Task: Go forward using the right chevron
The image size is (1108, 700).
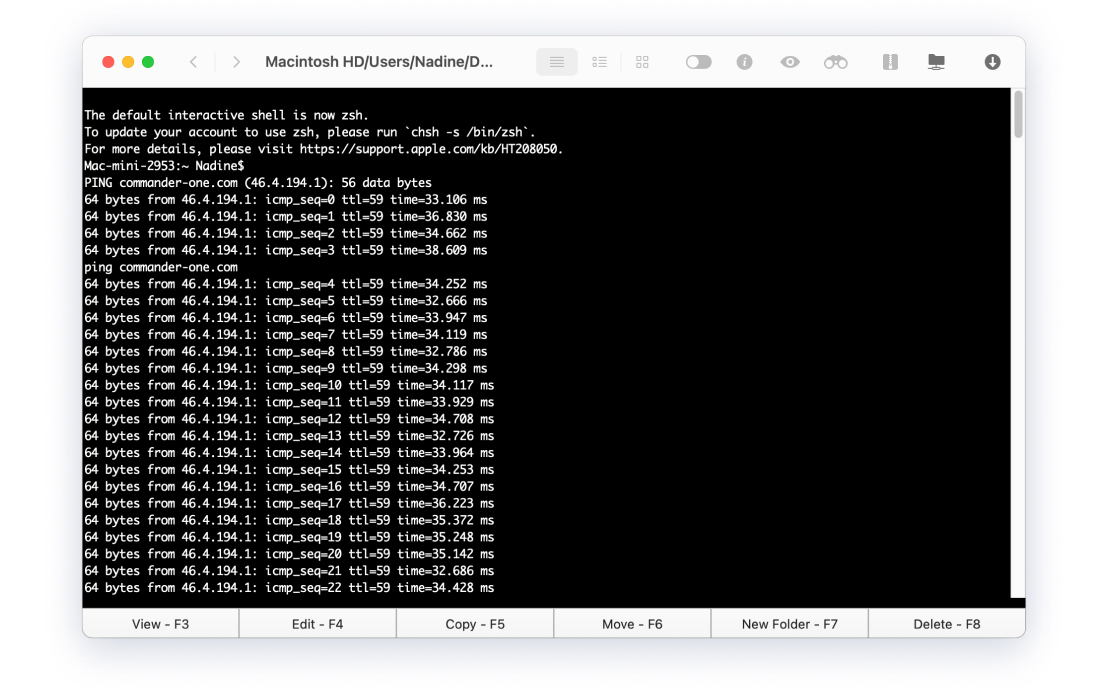Action: 236,61
